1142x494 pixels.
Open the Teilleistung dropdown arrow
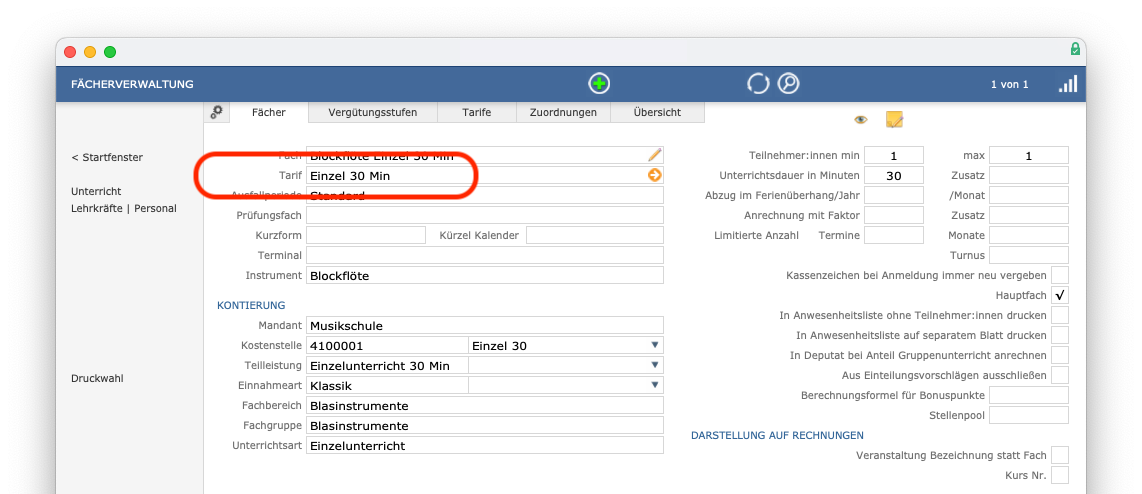(654, 365)
